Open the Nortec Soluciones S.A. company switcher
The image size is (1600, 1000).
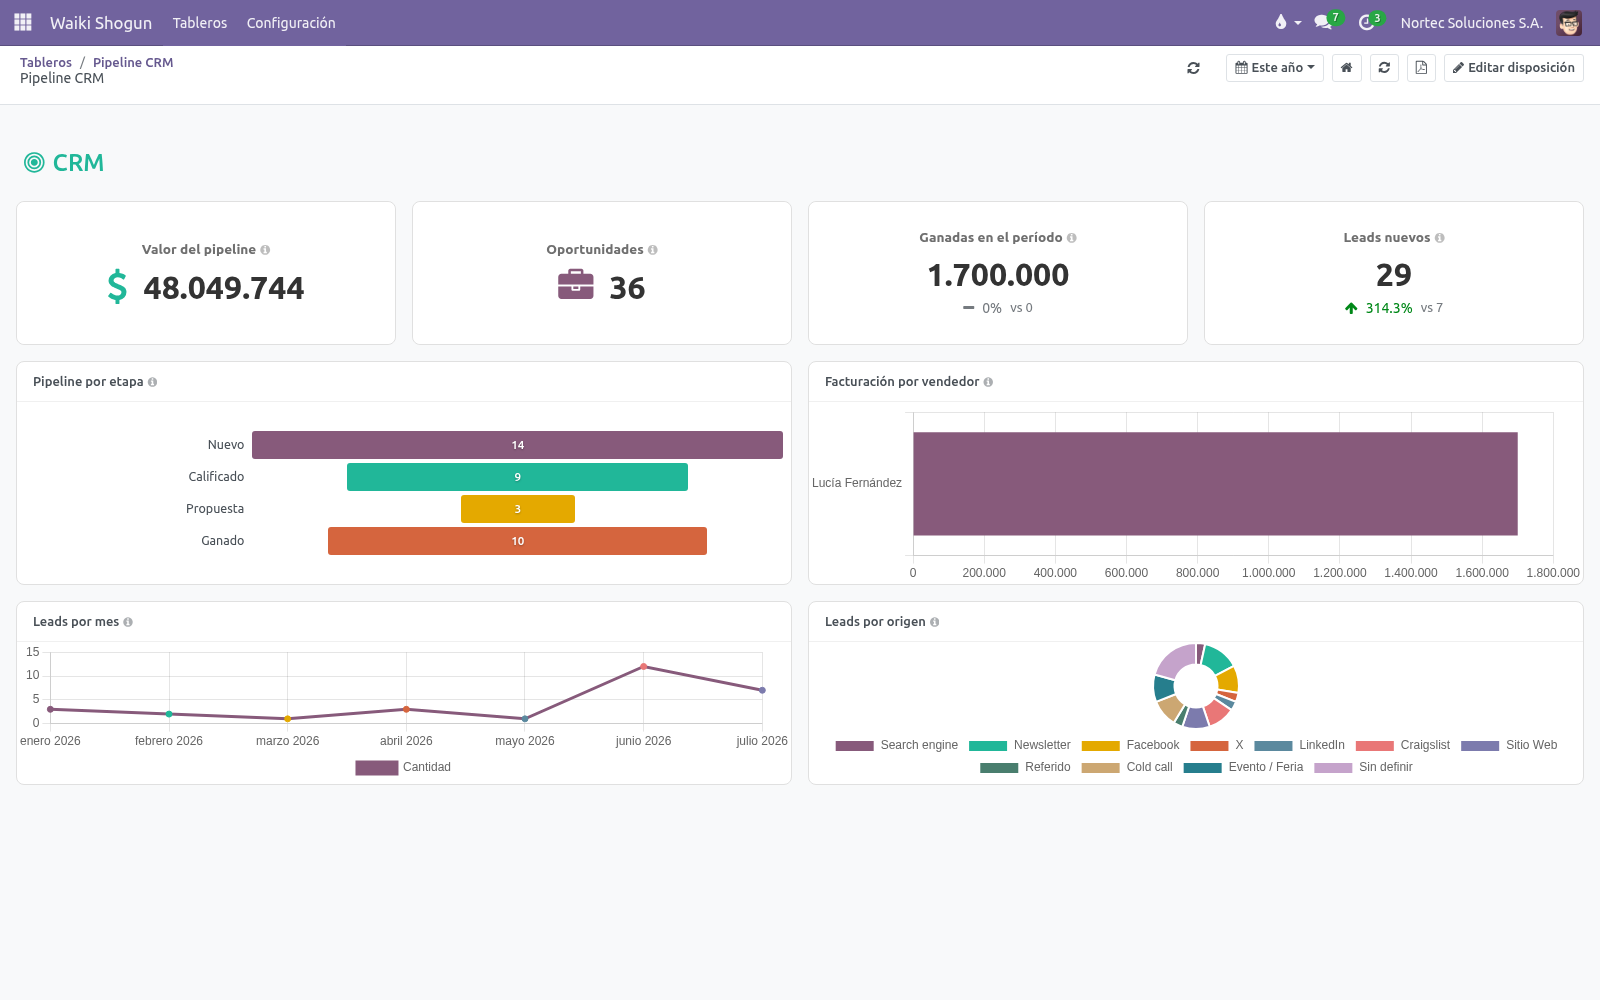click(x=1471, y=22)
